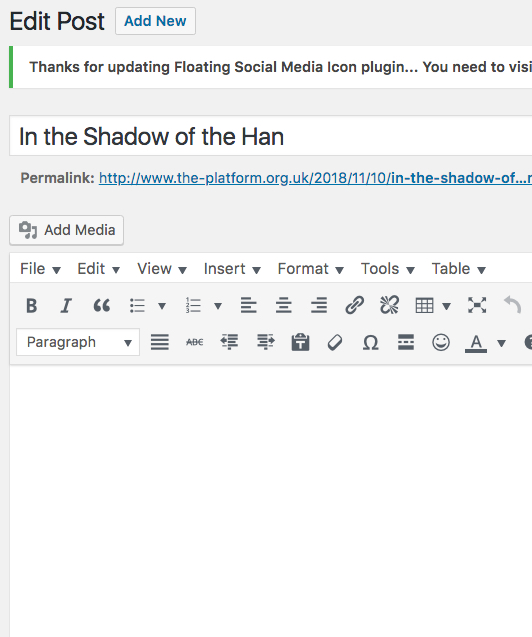Align text left

point(249,306)
